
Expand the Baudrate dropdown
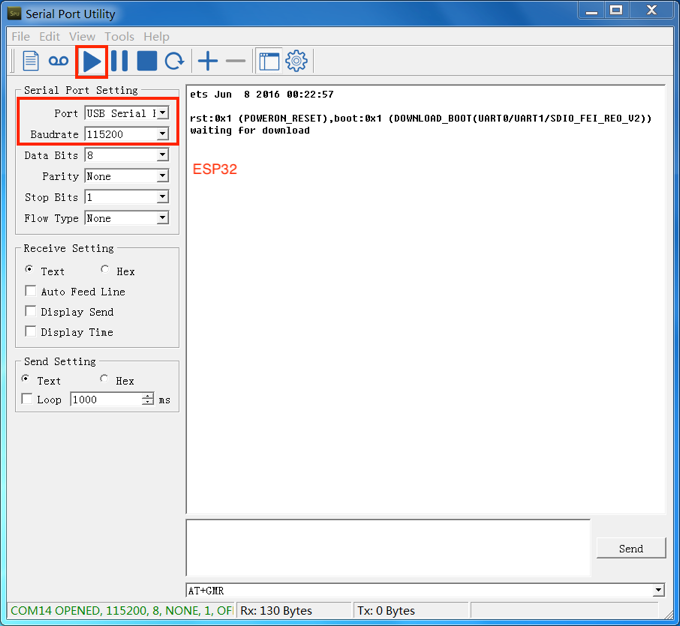pos(162,134)
